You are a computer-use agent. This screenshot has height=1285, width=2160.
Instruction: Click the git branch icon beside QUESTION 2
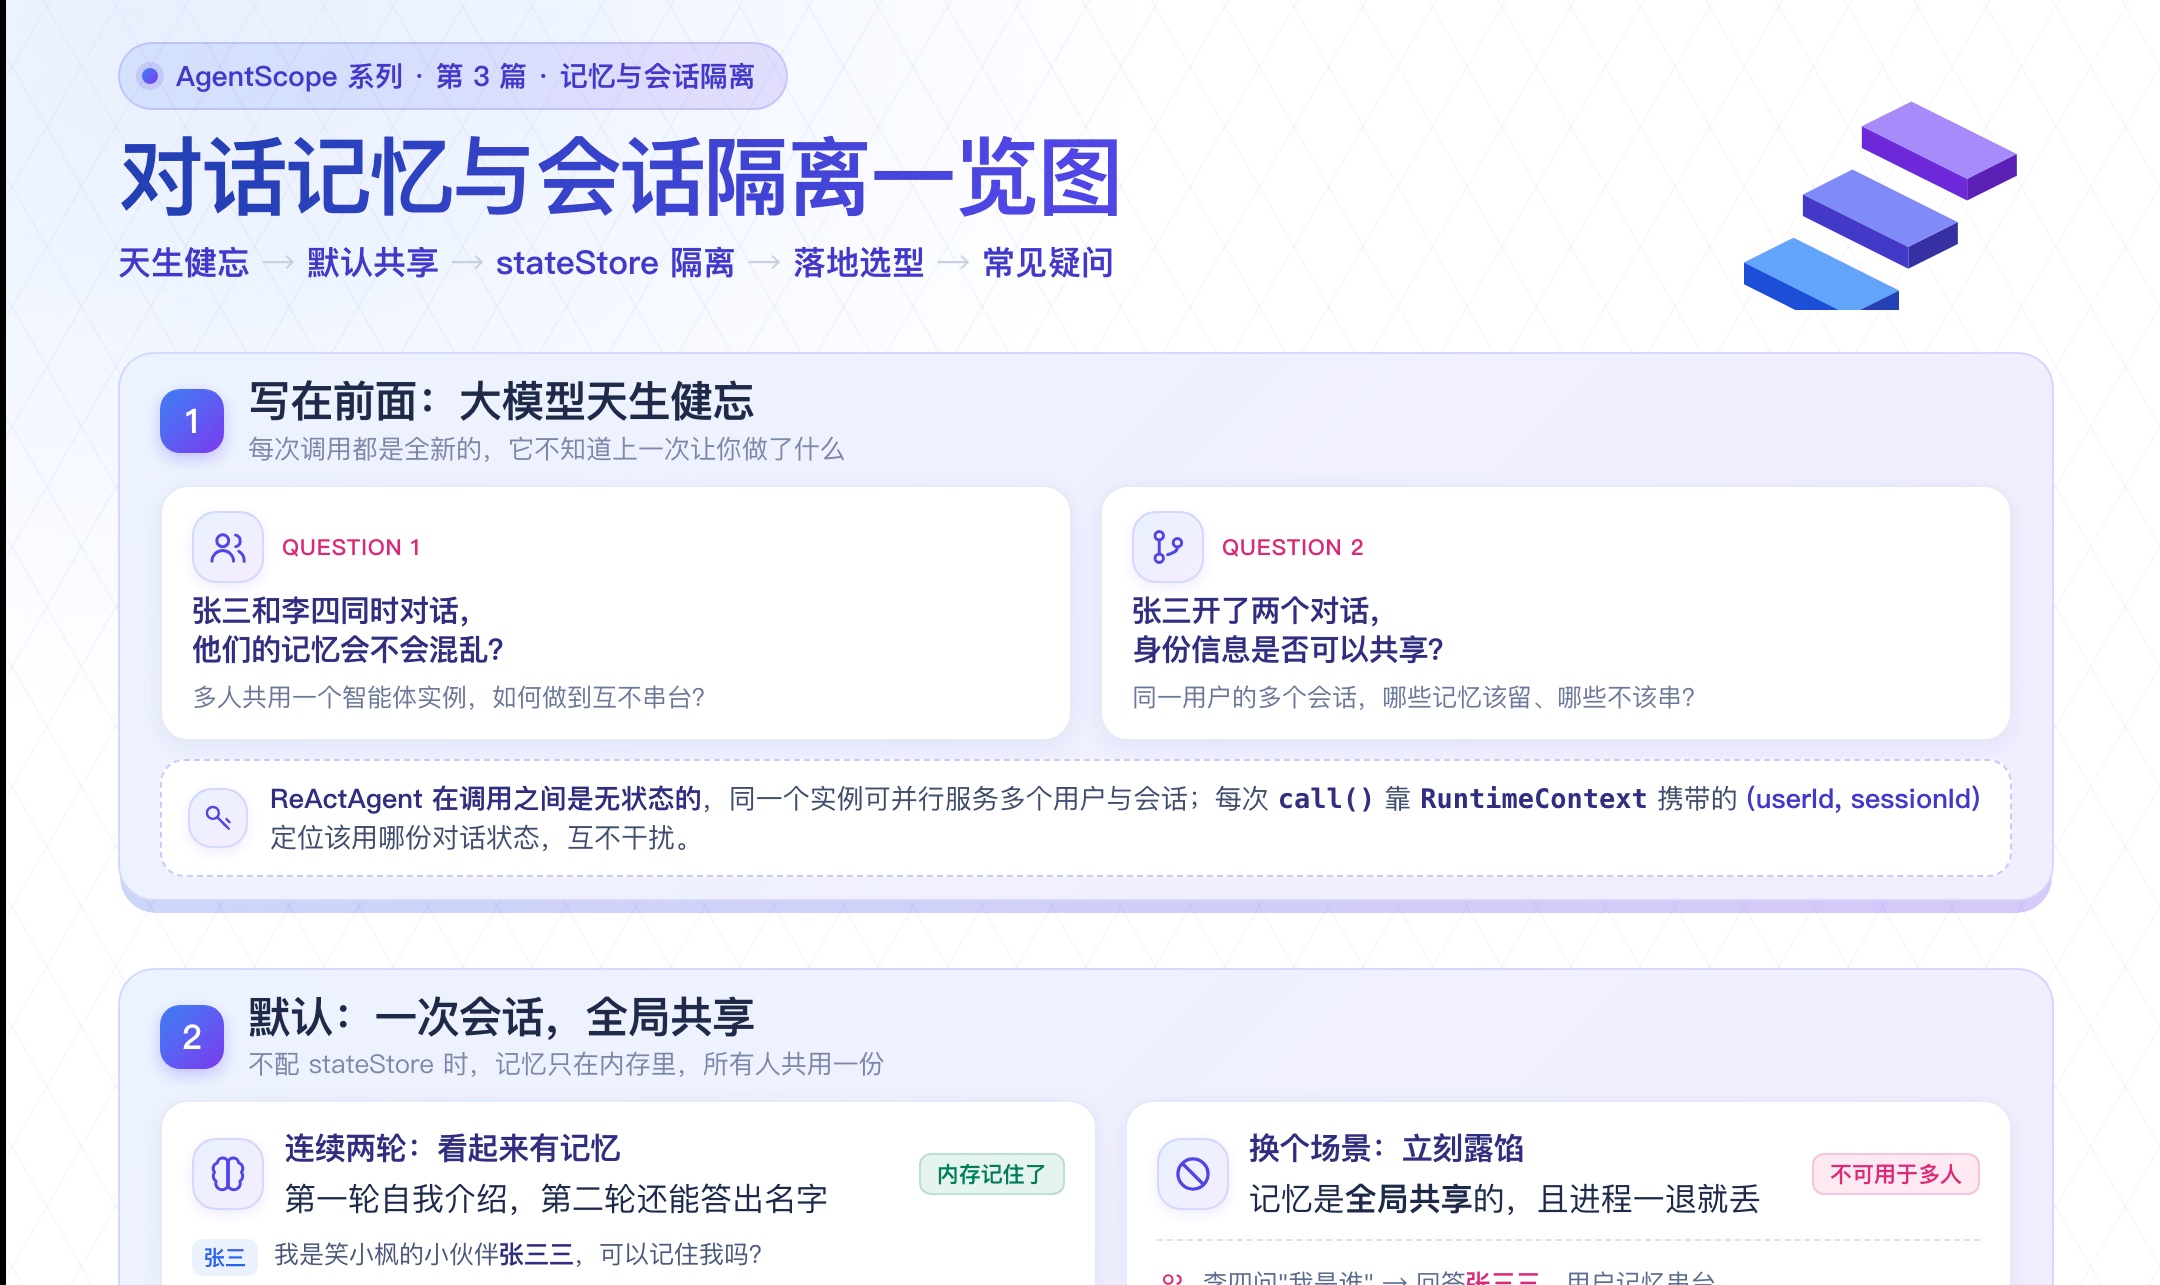click(x=1167, y=547)
